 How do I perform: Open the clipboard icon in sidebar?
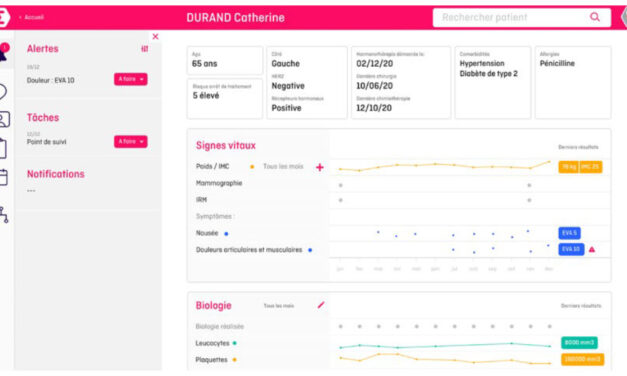click(3, 148)
